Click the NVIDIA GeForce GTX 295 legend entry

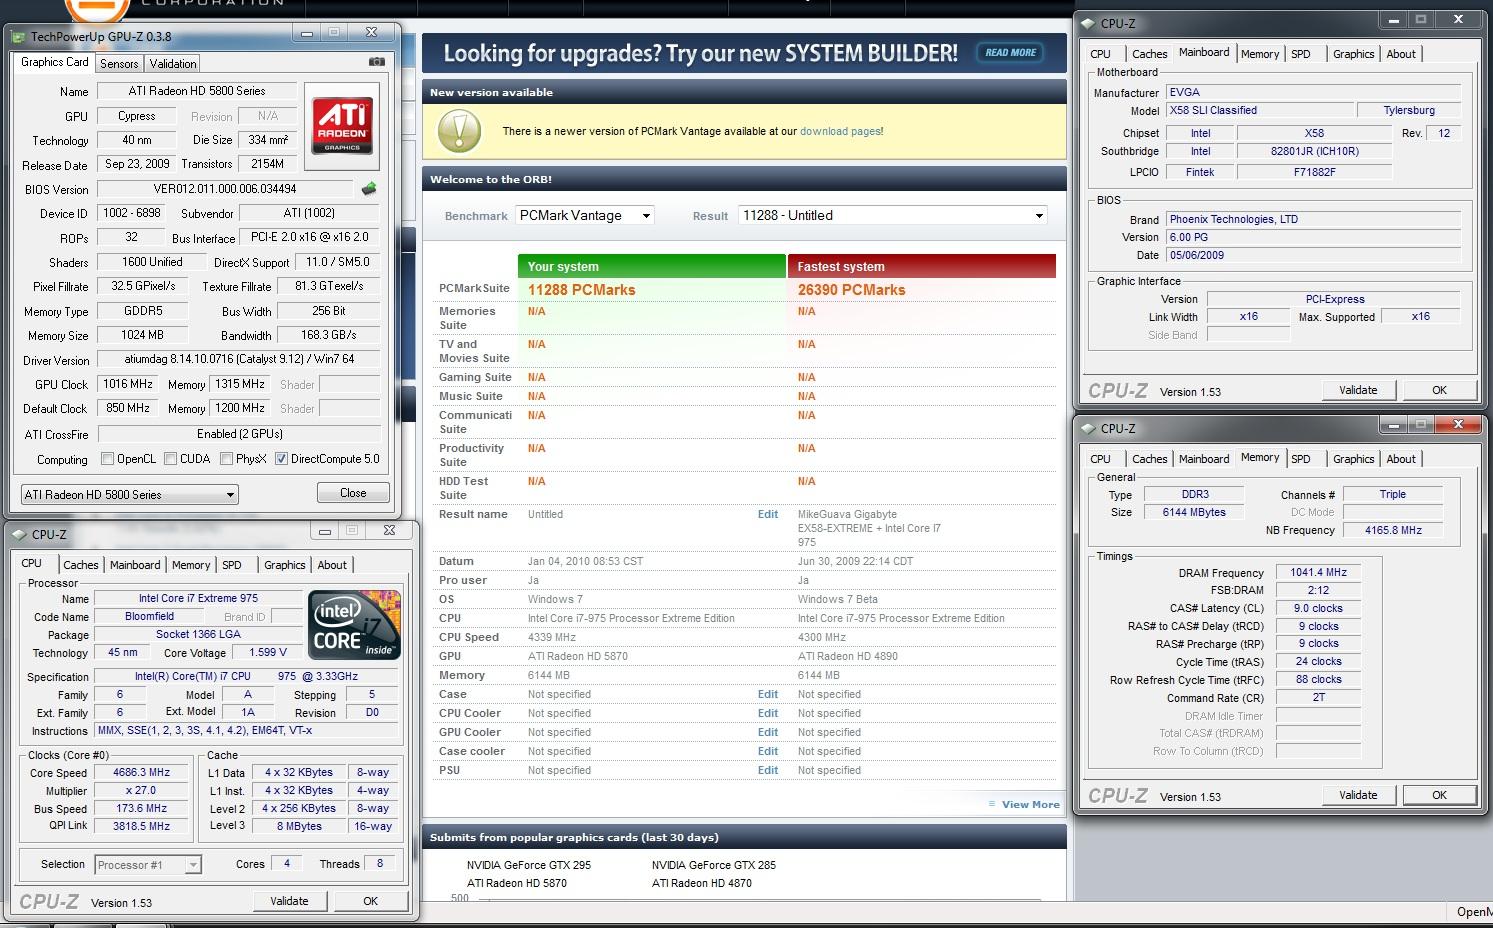click(528, 865)
